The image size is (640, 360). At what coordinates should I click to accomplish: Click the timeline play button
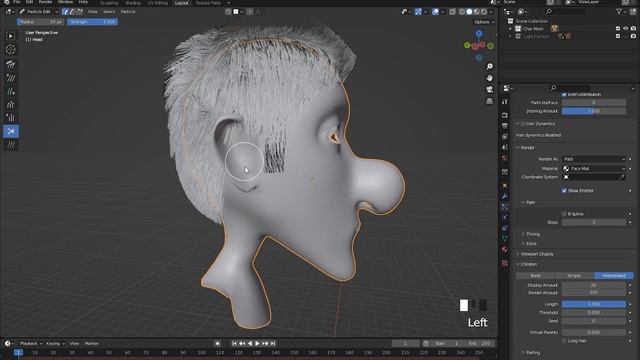tap(257, 344)
